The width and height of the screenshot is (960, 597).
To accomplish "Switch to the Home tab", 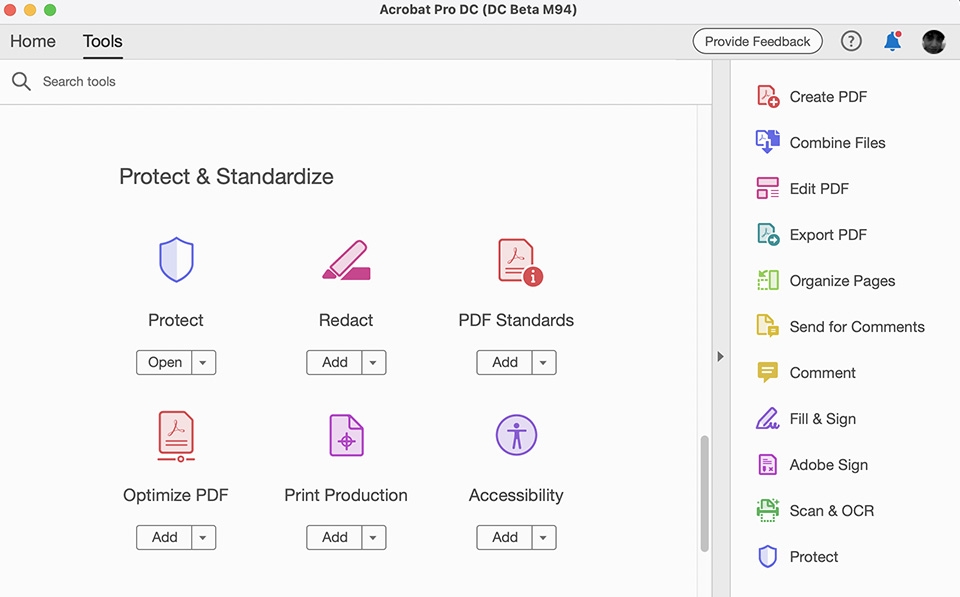I will pos(33,41).
